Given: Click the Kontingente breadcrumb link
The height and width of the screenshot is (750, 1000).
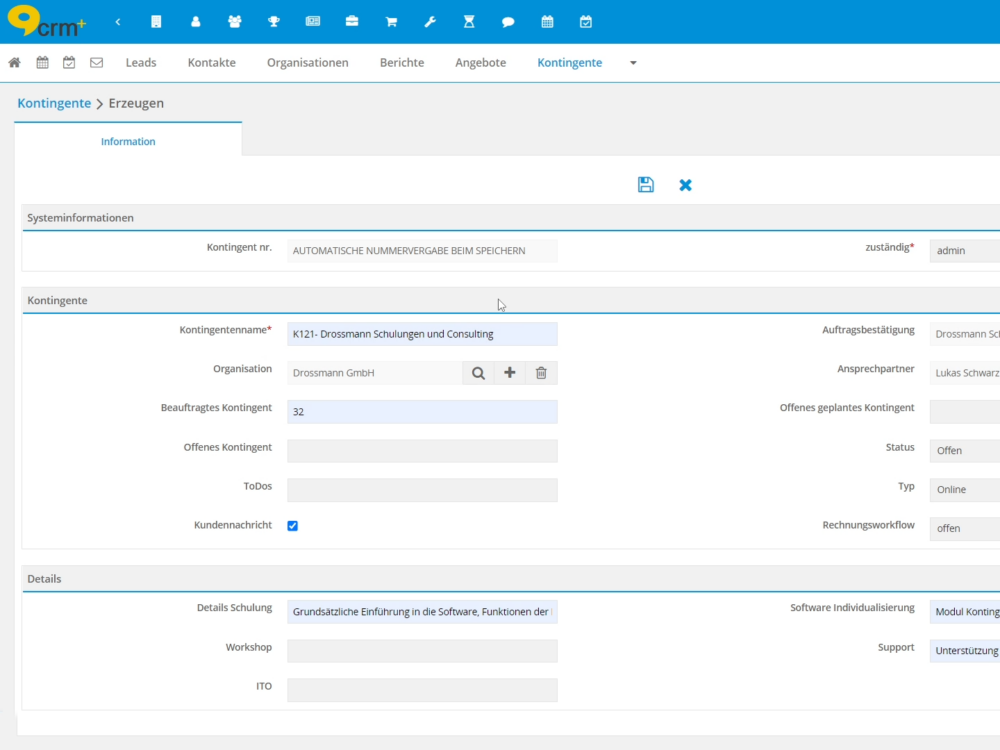Looking at the screenshot, I should tap(54, 103).
